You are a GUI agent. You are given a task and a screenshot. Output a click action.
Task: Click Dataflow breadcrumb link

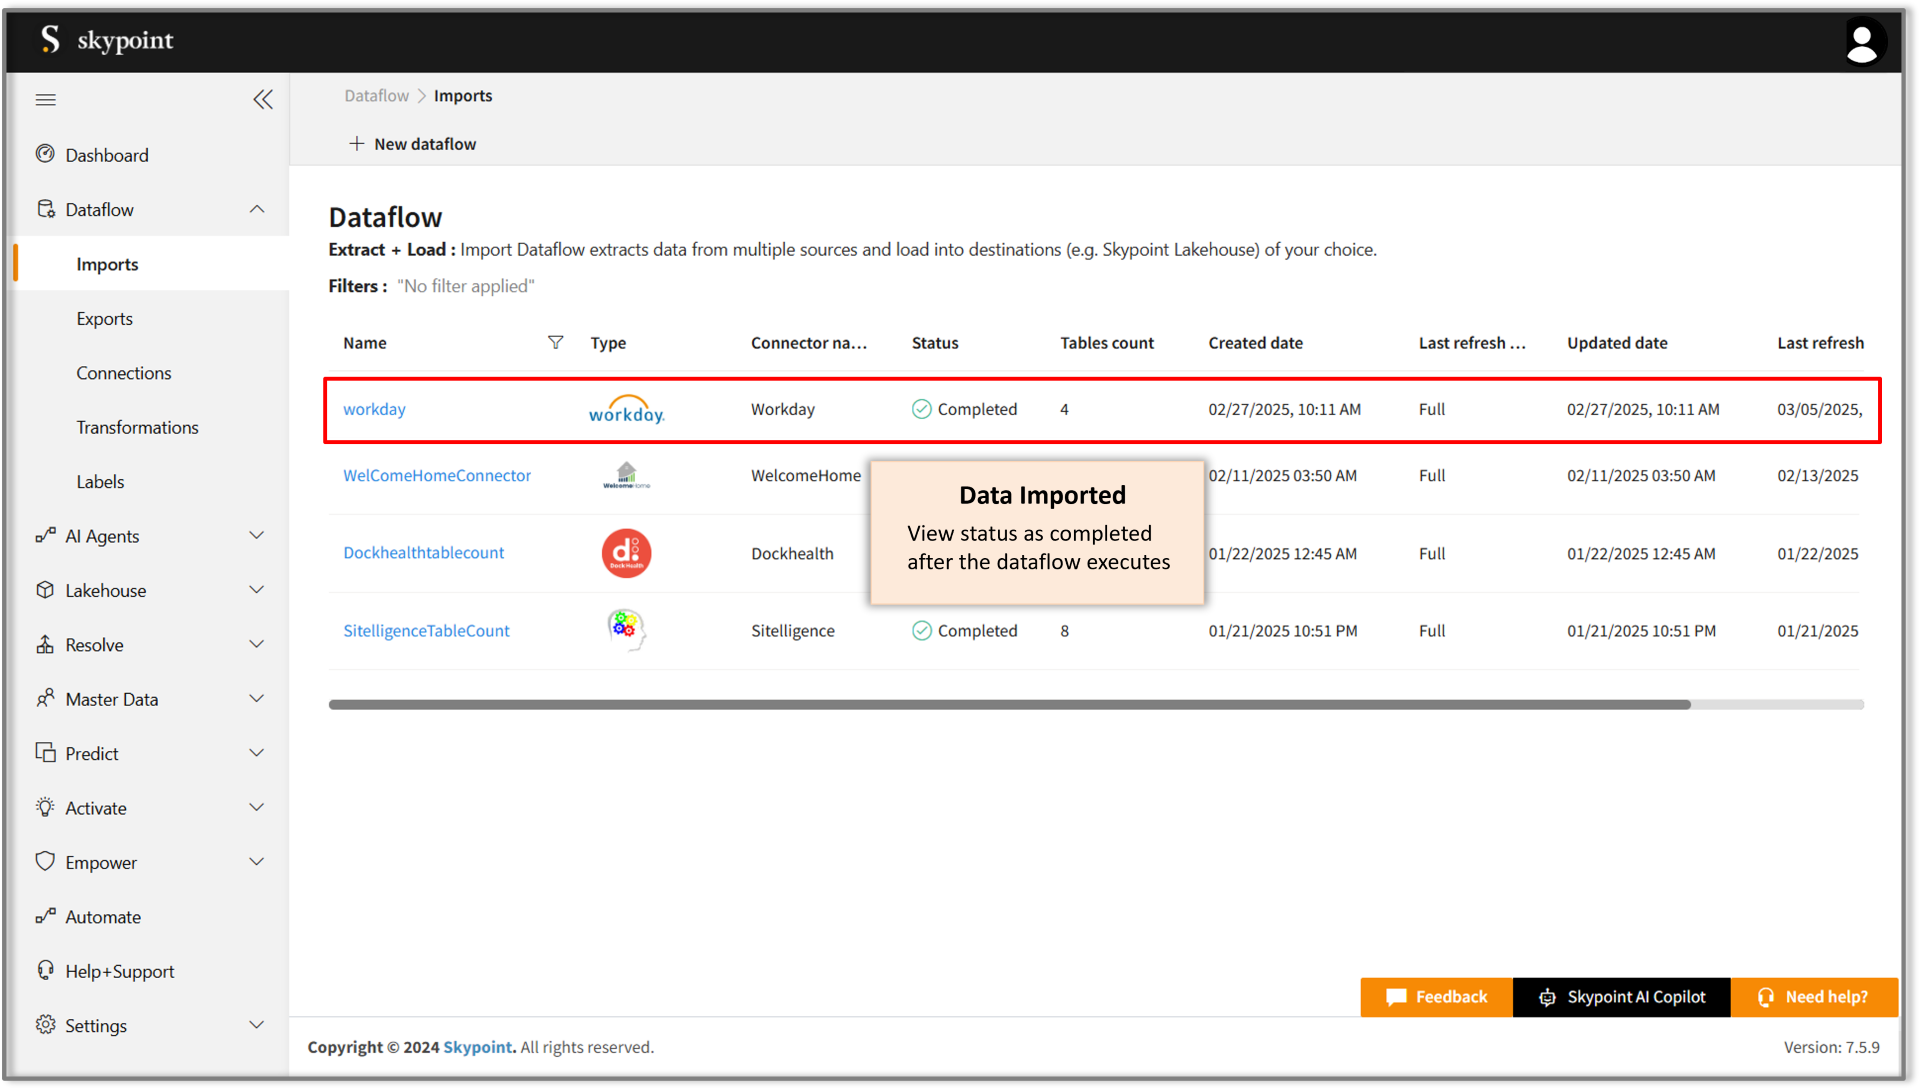pyautogui.click(x=376, y=96)
